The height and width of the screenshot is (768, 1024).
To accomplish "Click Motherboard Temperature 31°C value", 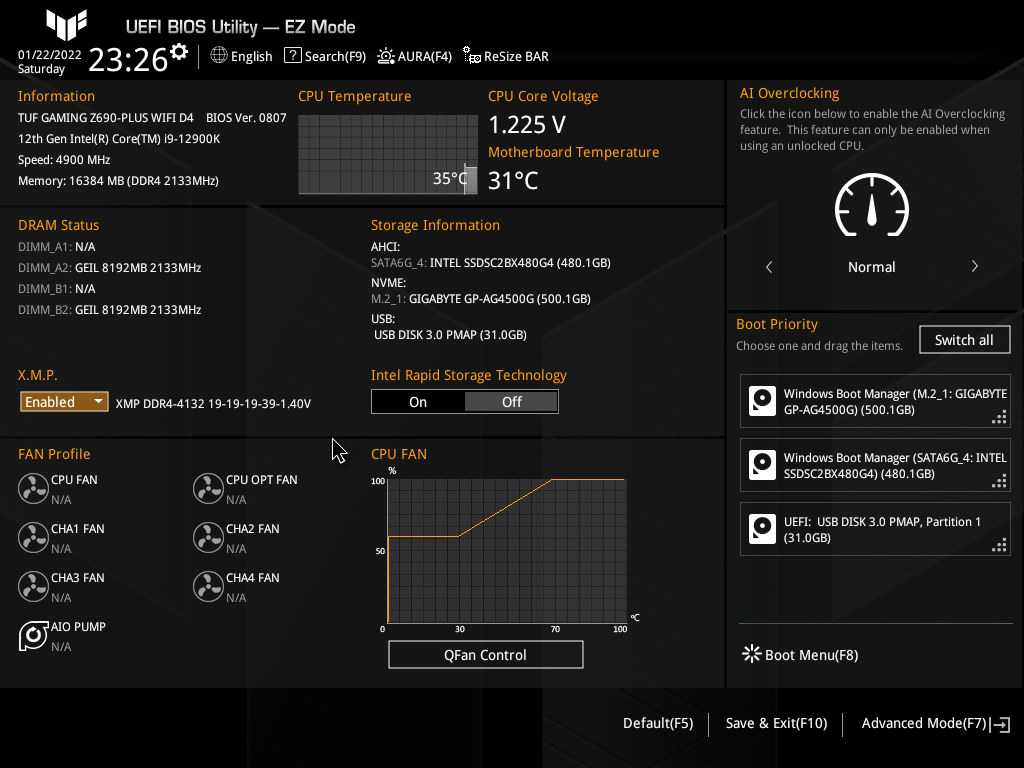I will coord(513,180).
